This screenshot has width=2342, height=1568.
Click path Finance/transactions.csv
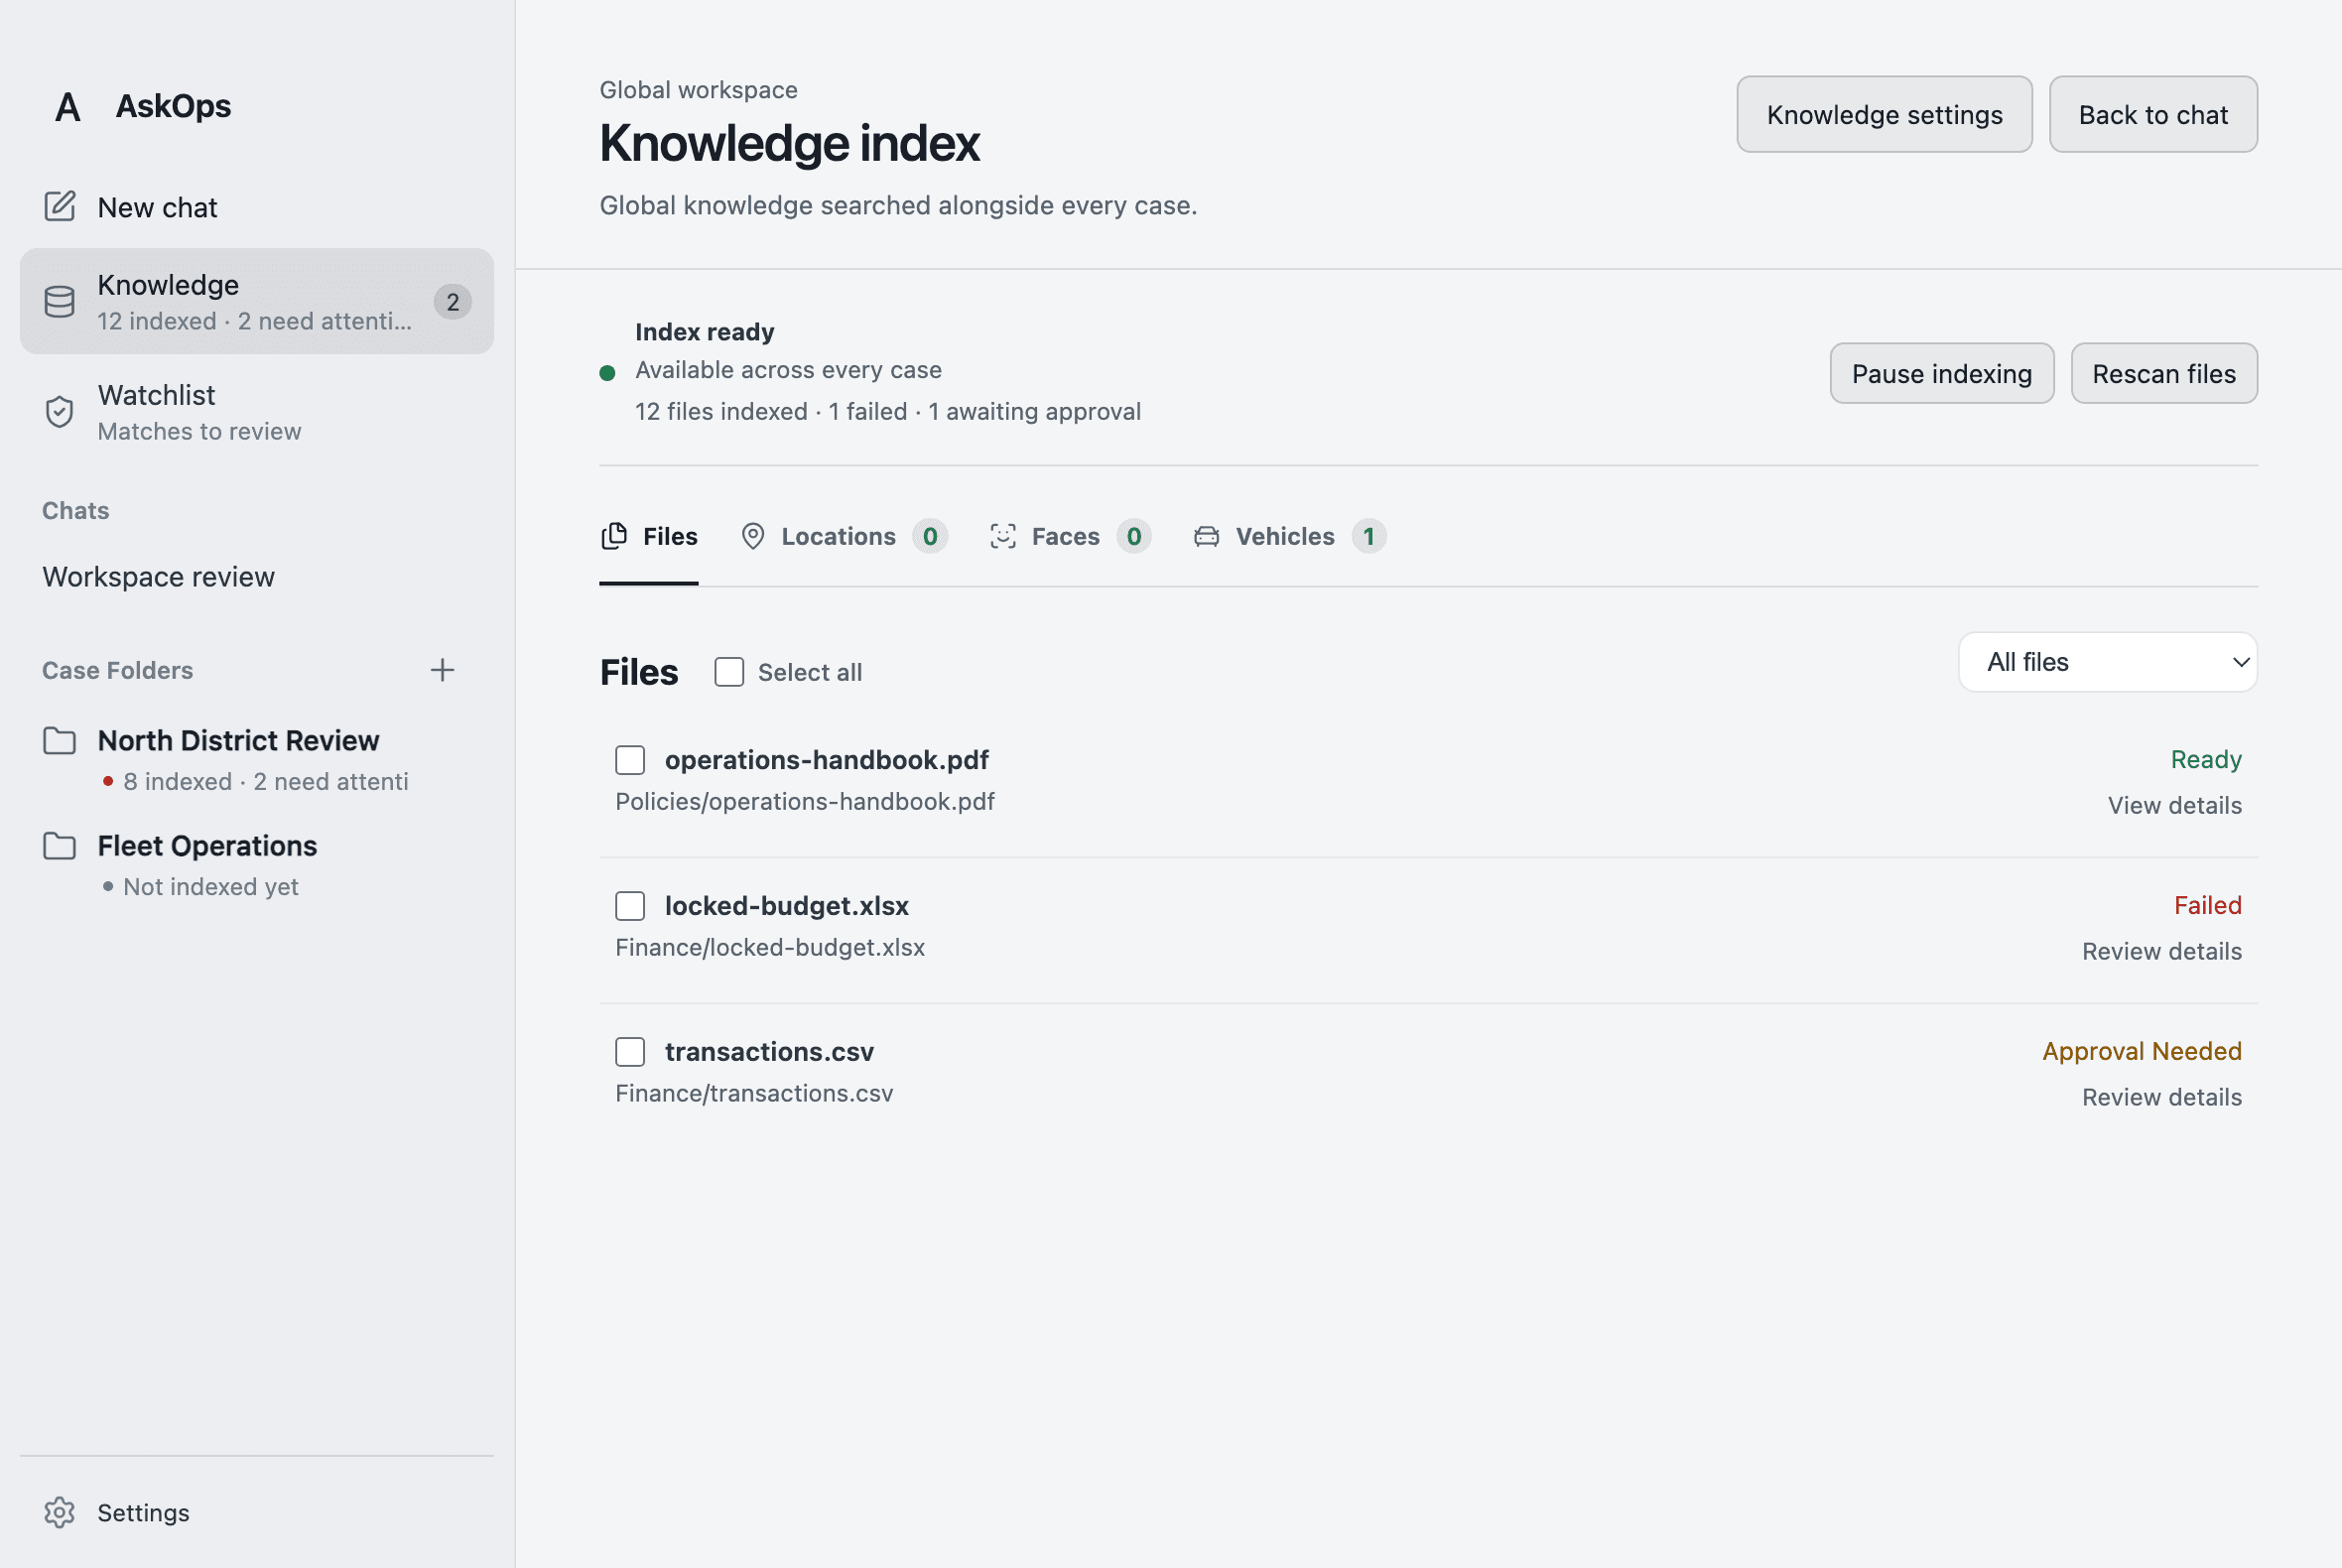coord(754,1093)
